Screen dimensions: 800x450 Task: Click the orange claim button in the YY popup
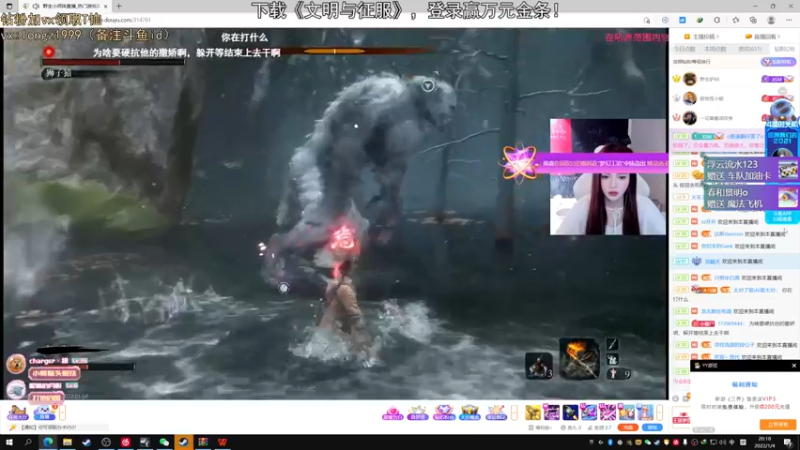pyautogui.click(x=778, y=424)
